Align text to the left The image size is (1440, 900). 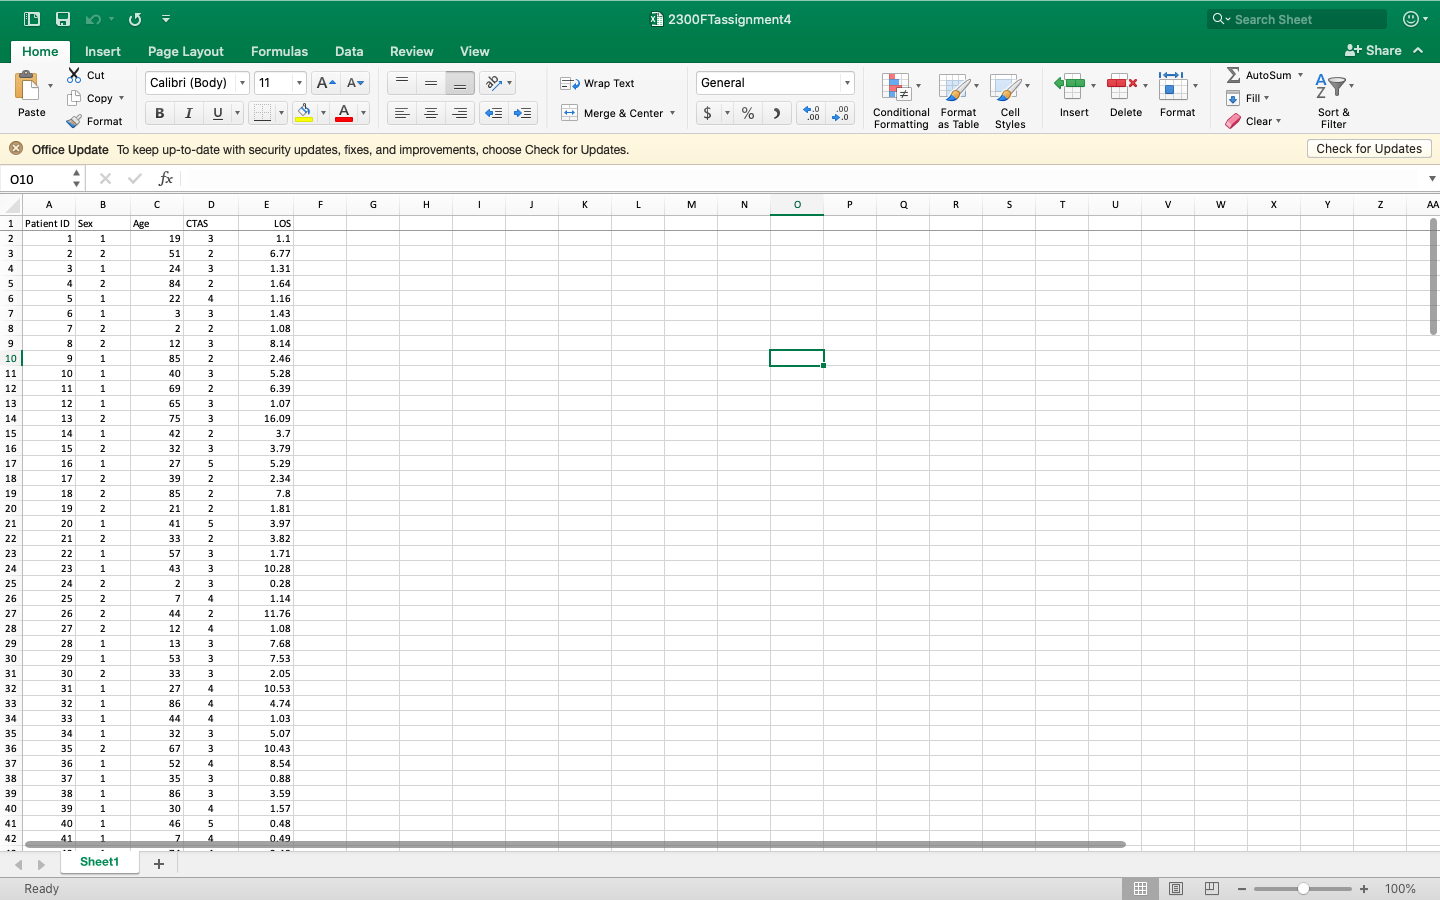(x=402, y=113)
